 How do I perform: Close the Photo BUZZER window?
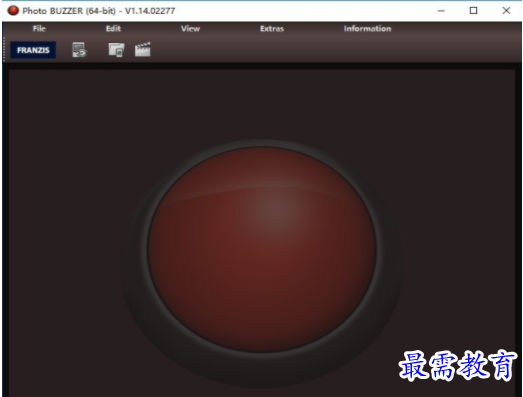[506, 11]
